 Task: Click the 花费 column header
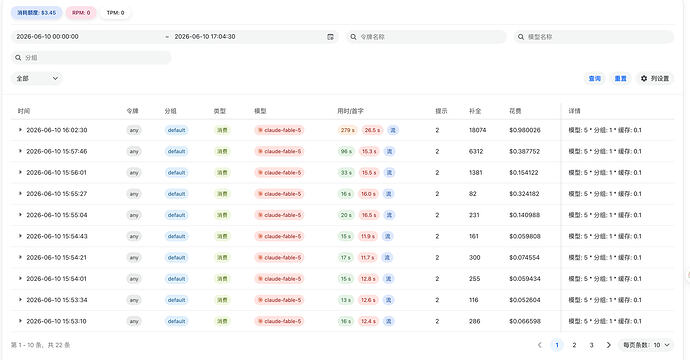pyautogui.click(x=515, y=111)
